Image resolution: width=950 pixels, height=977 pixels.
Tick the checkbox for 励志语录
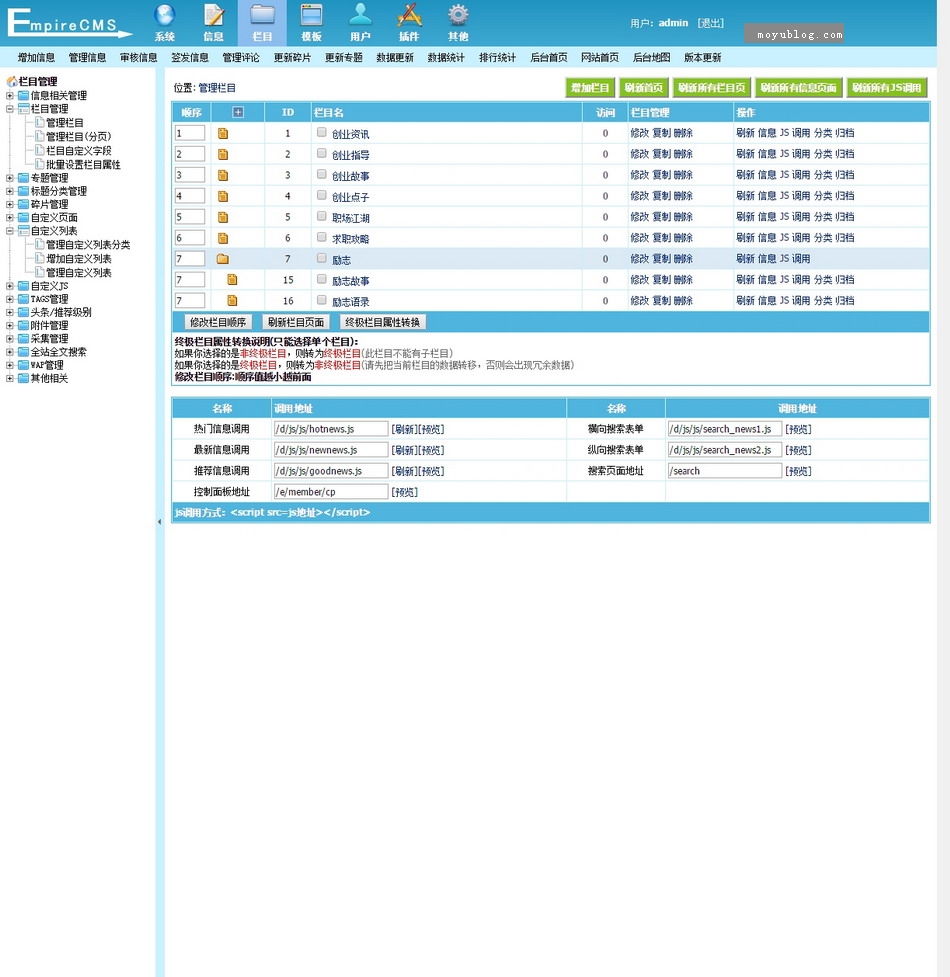(321, 300)
